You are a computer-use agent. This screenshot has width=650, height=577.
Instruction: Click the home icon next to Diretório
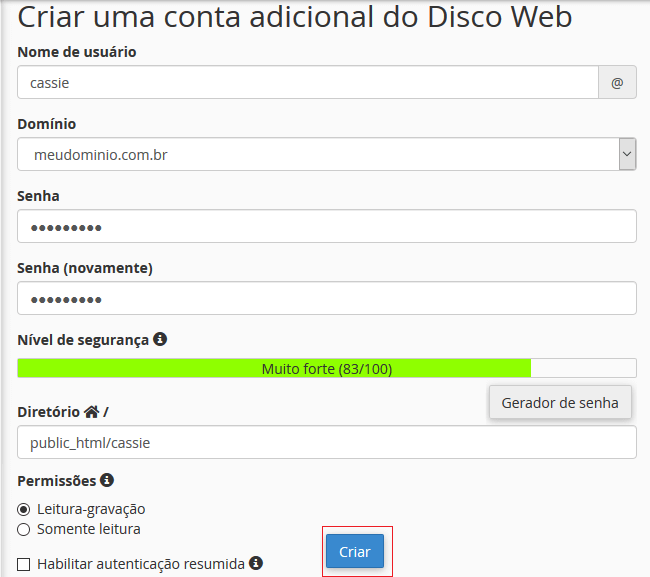pos(92,411)
